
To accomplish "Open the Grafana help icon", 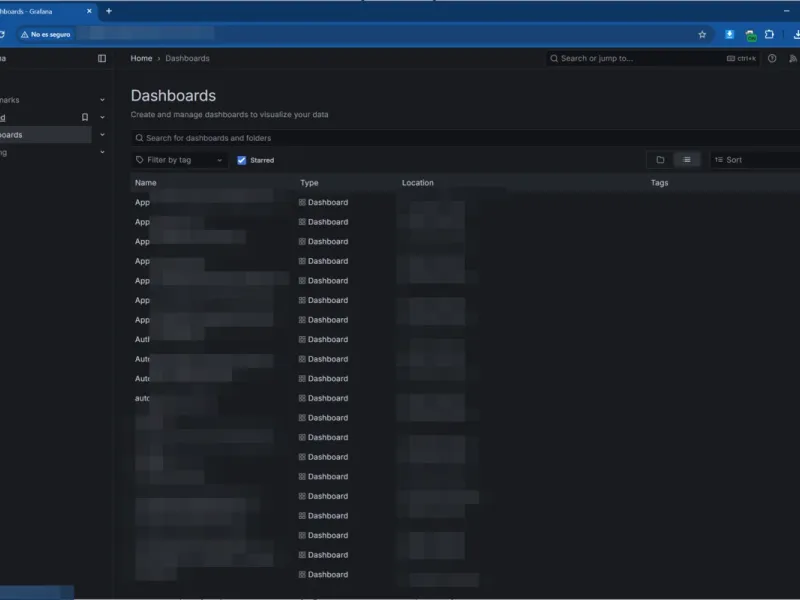I will point(772,59).
